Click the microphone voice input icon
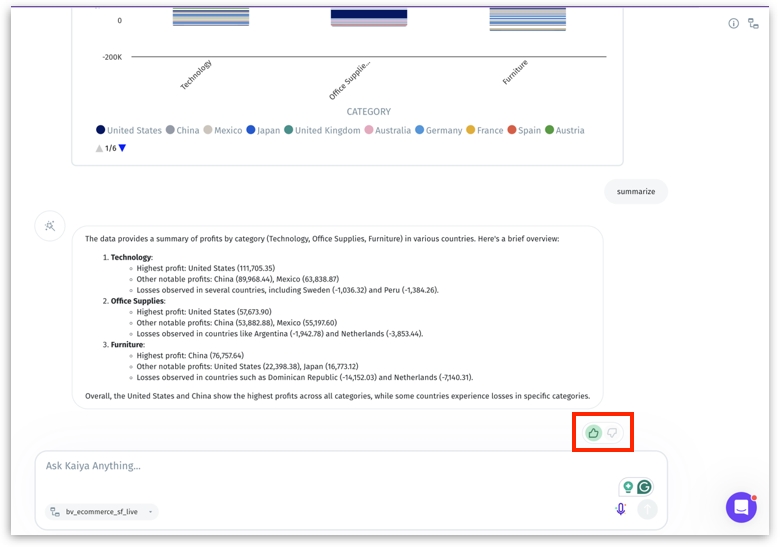This screenshot has height=550, width=780. point(621,509)
